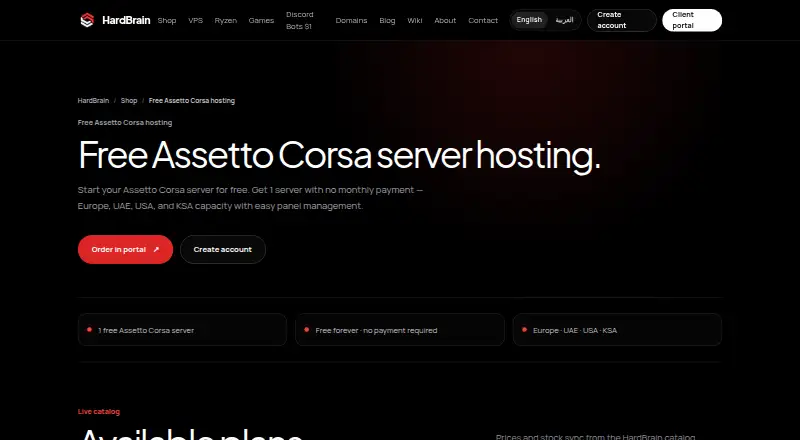Click the HardBrain brand name
Viewport: 800px width, 440px height.
(126, 20)
